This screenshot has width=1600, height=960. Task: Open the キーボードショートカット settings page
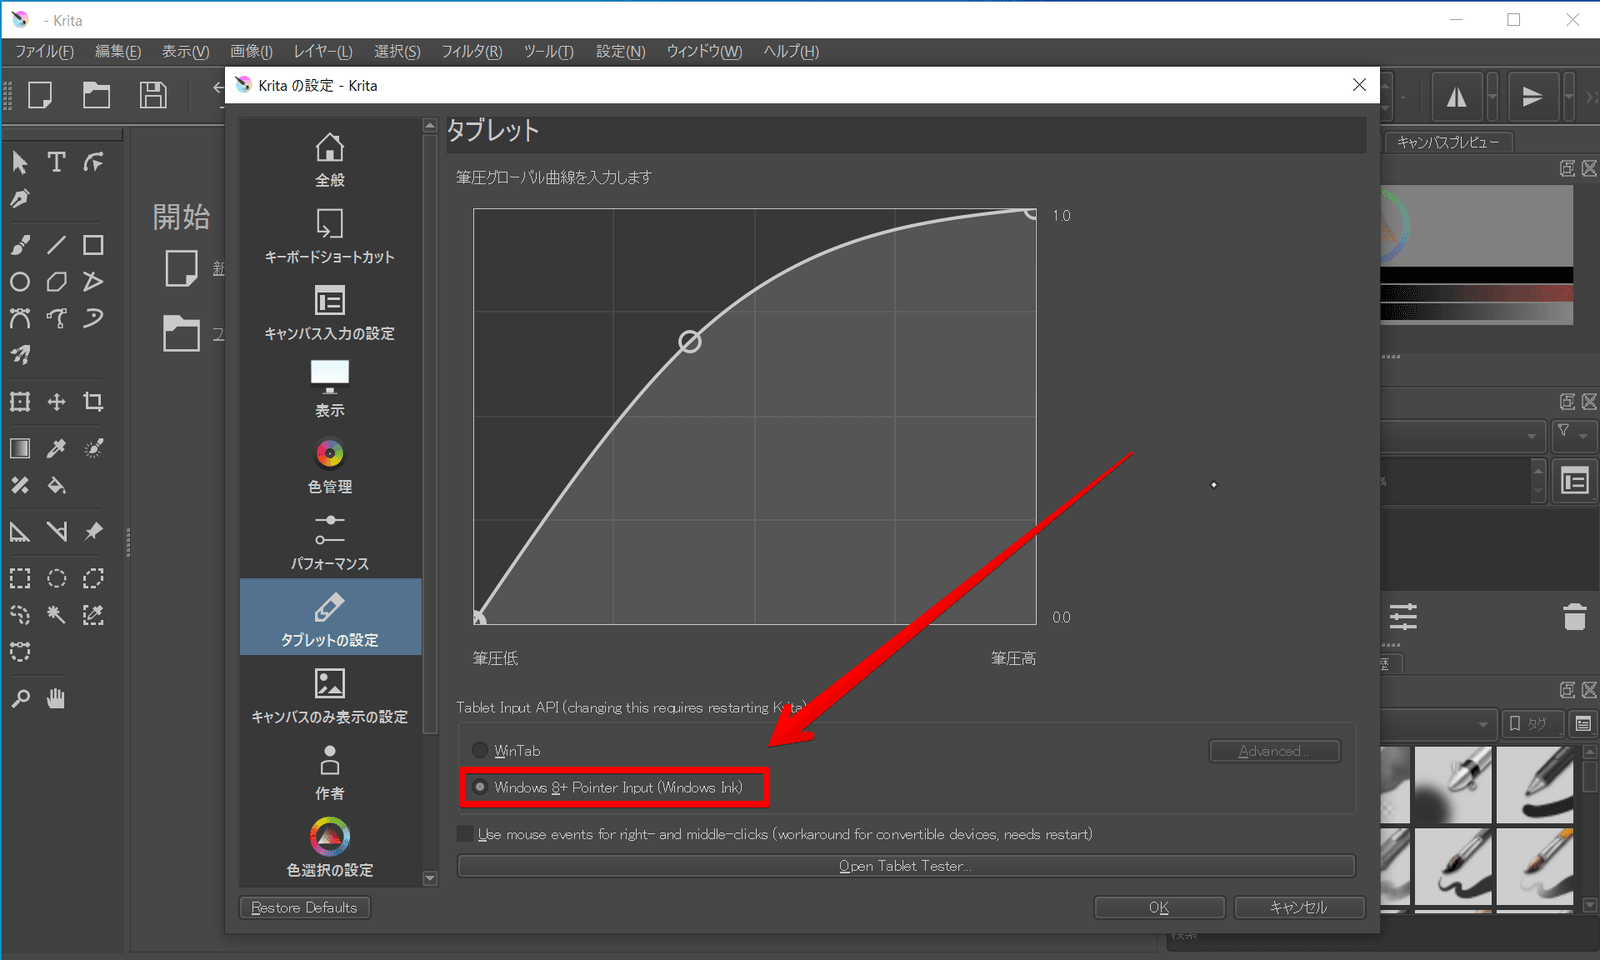tap(330, 236)
